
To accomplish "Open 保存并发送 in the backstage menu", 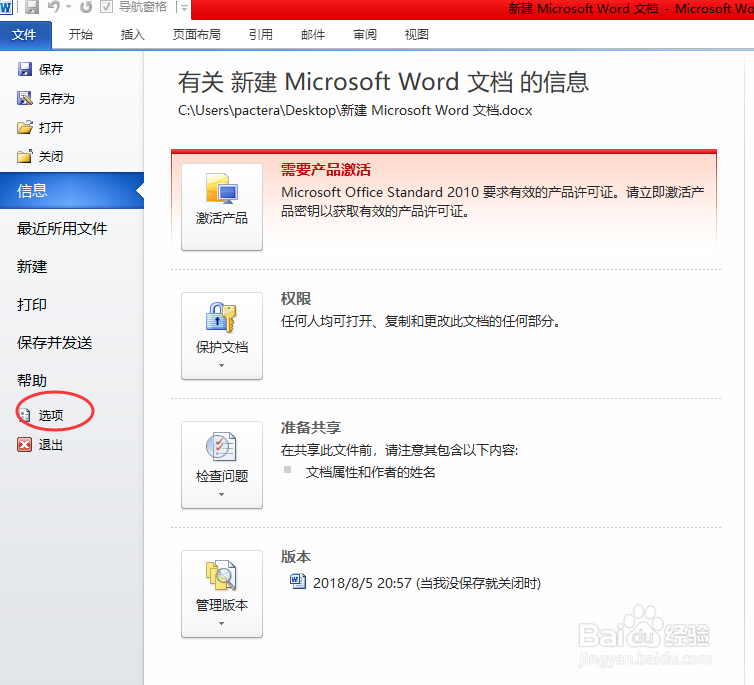I will click(54, 342).
